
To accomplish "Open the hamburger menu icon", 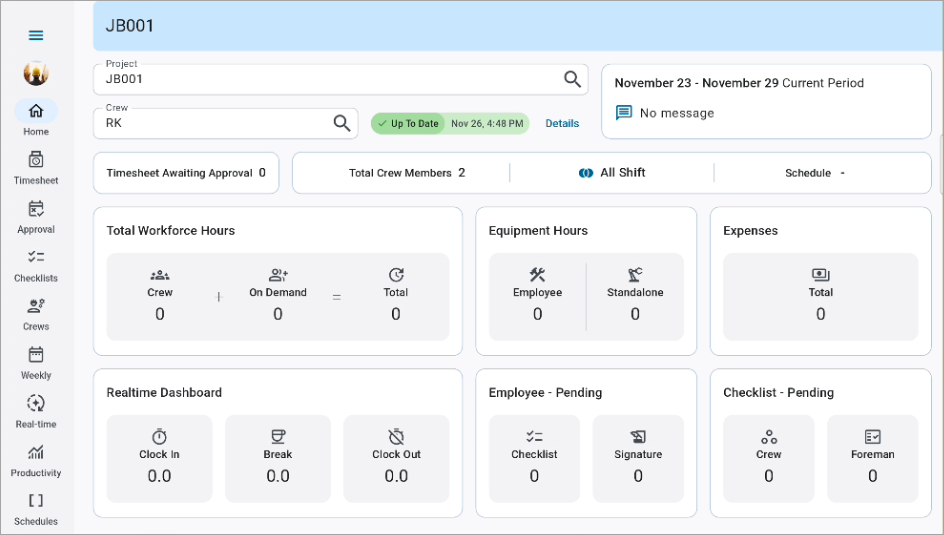I will click(x=36, y=35).
